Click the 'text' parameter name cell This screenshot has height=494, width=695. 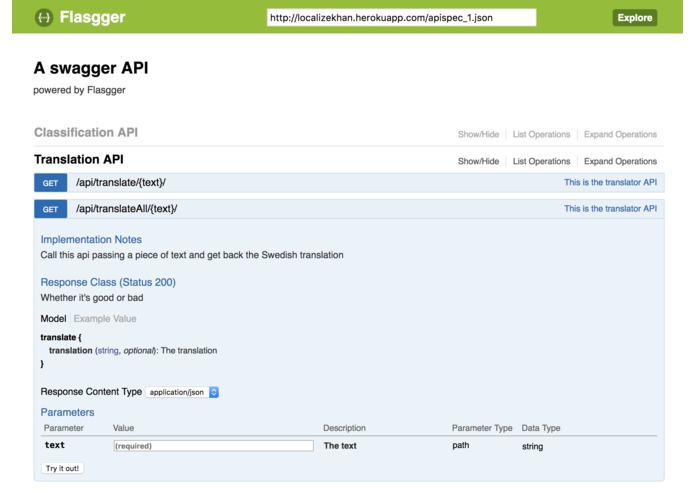(x=55, y=445)
